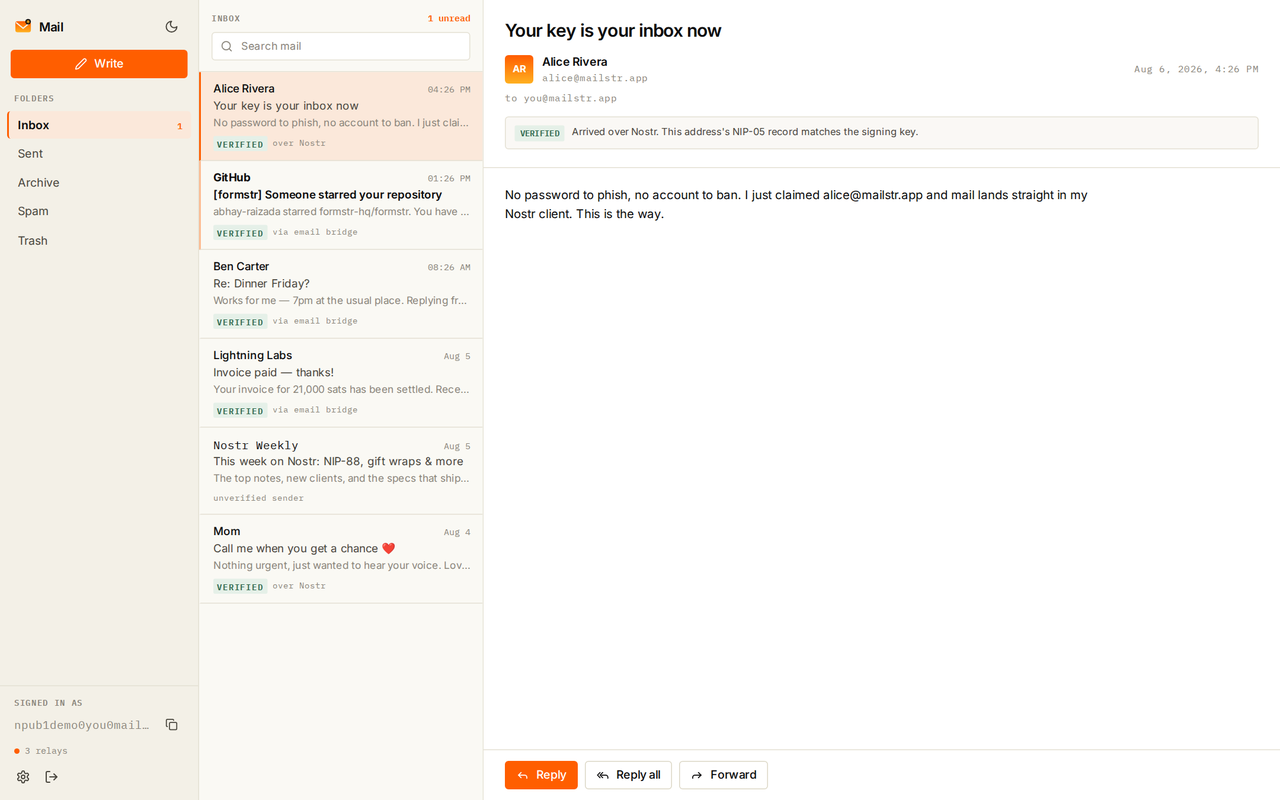Click the Mail envelope logo icon
1280x800 pixels.
[23, 27]
